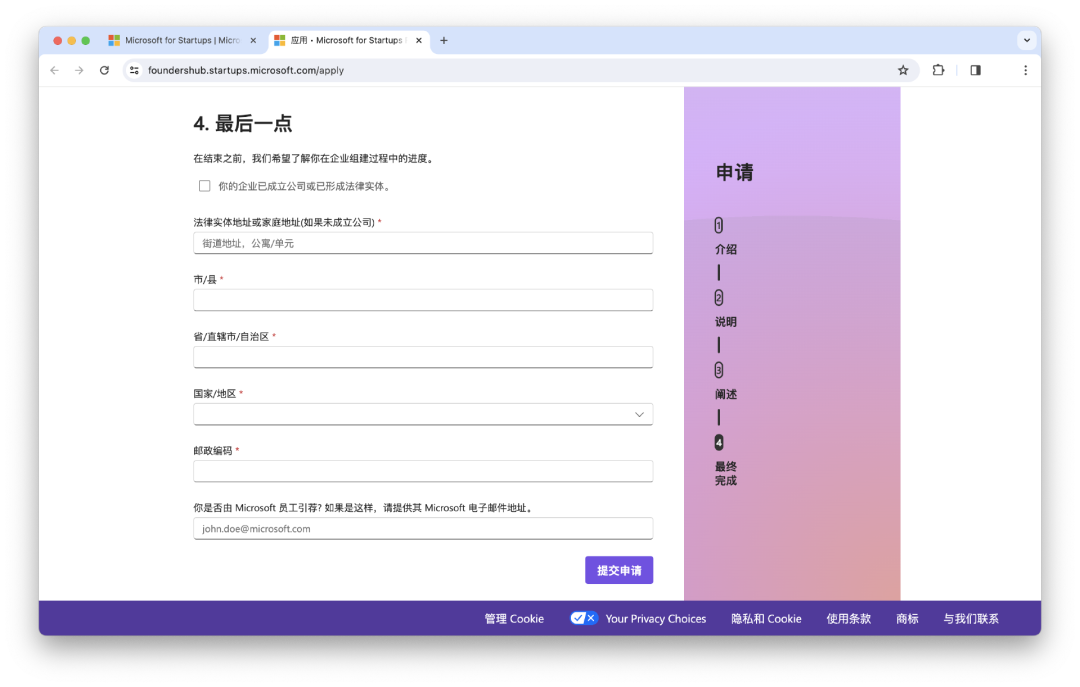The width and height of the screenshot is (1080, 687).
Task: Switch to the first Microsoft for Startups tab
Action: coord(183,41)
